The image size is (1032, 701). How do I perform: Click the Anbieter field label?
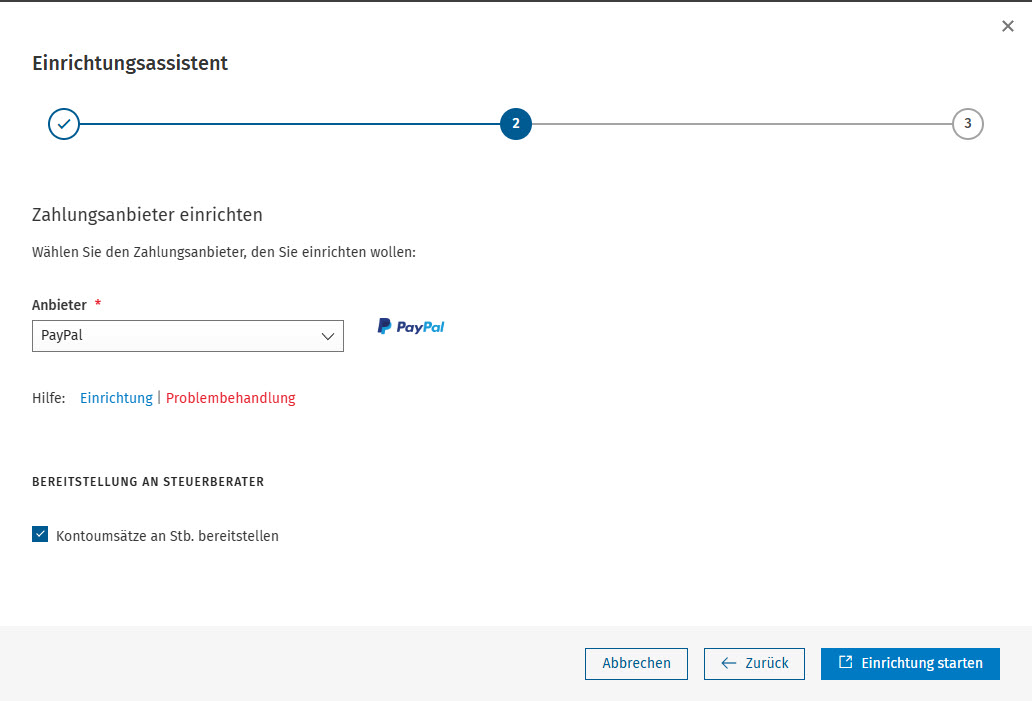[59, 305]
